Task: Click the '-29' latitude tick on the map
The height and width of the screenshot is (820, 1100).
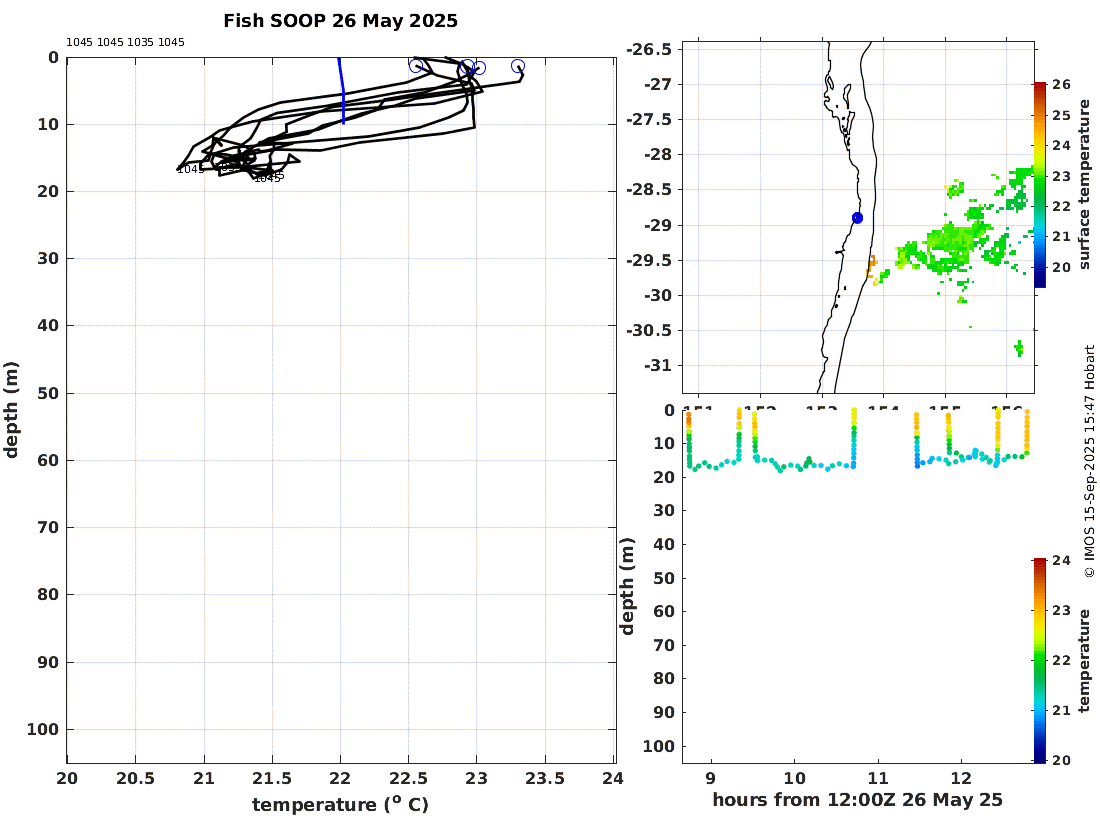Action: click(658, 225)
